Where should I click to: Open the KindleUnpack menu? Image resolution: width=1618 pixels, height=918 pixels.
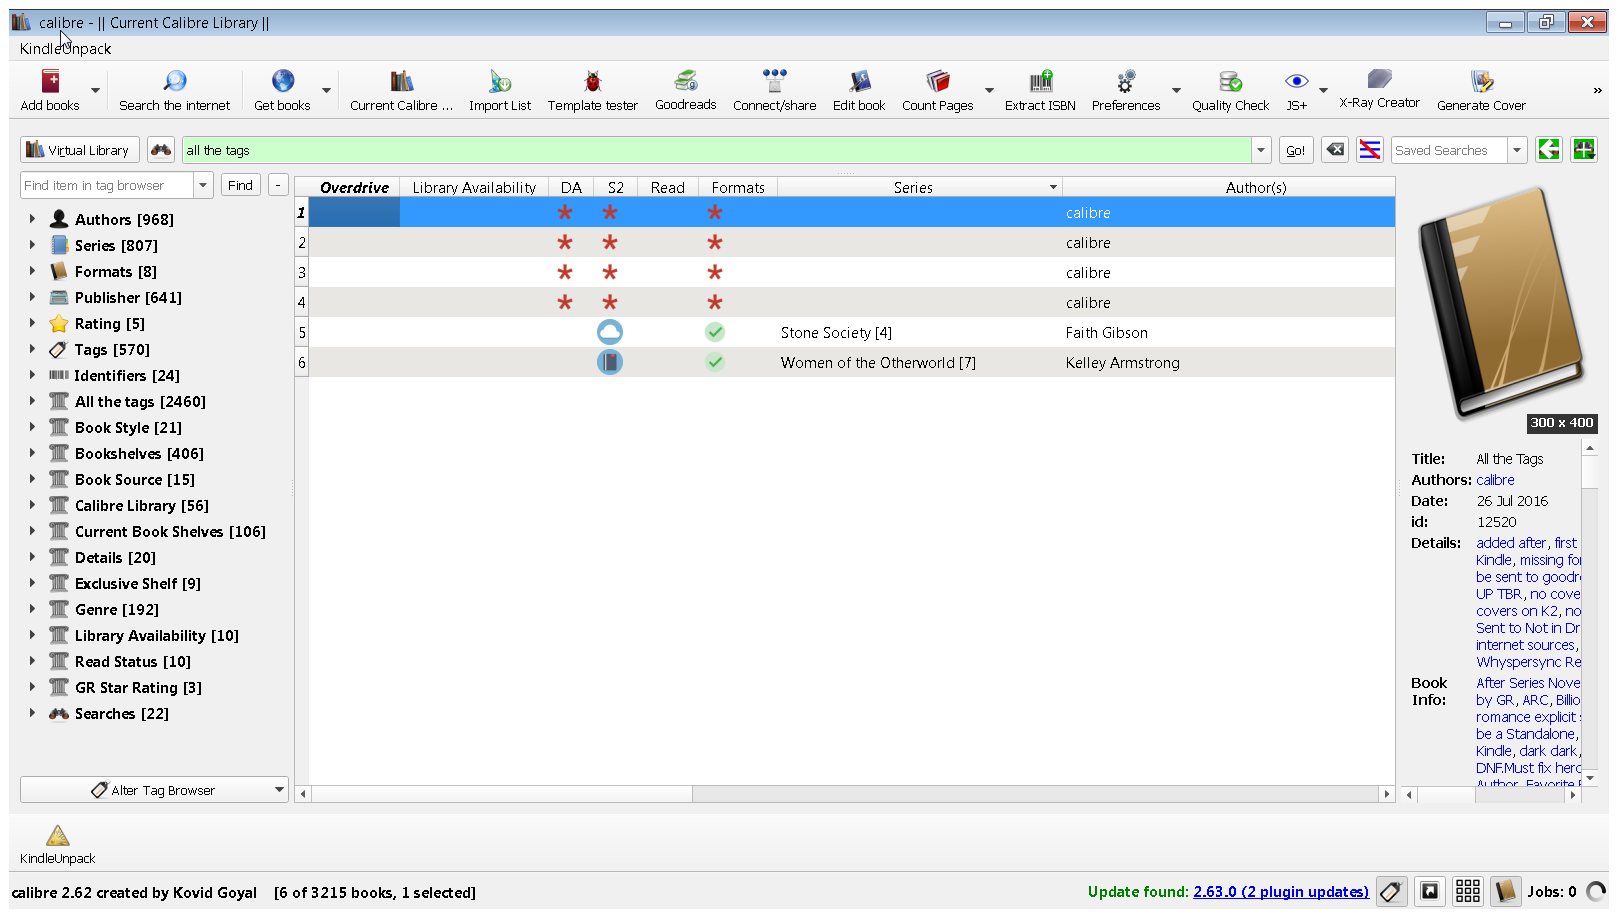[65, 48]
